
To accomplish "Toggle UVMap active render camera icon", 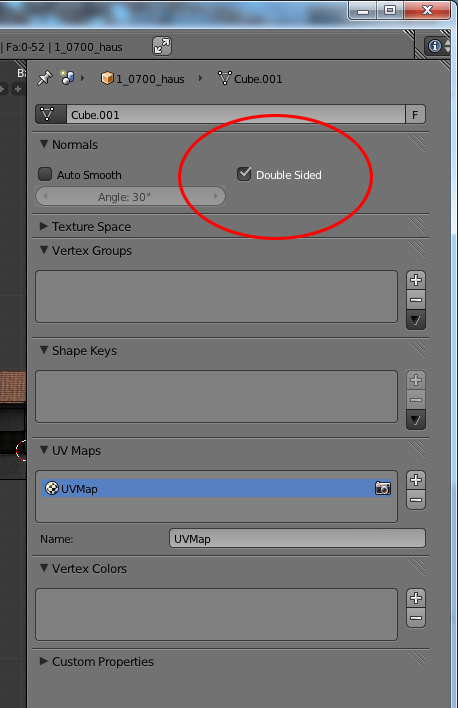I will click(383, 489).
